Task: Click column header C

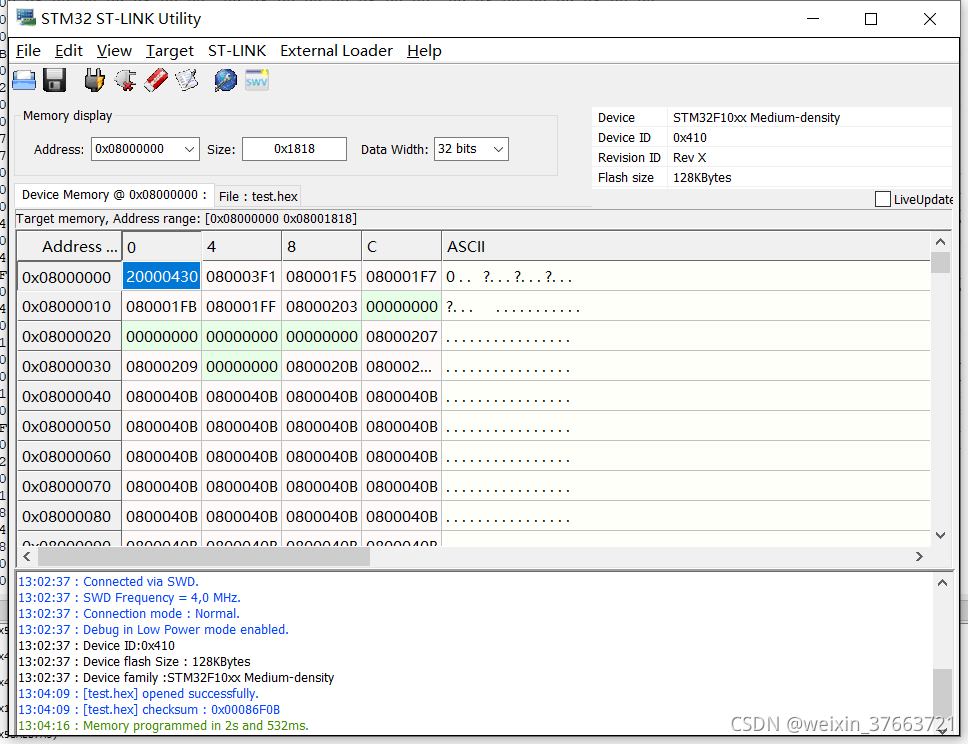Action: point(401,246)
